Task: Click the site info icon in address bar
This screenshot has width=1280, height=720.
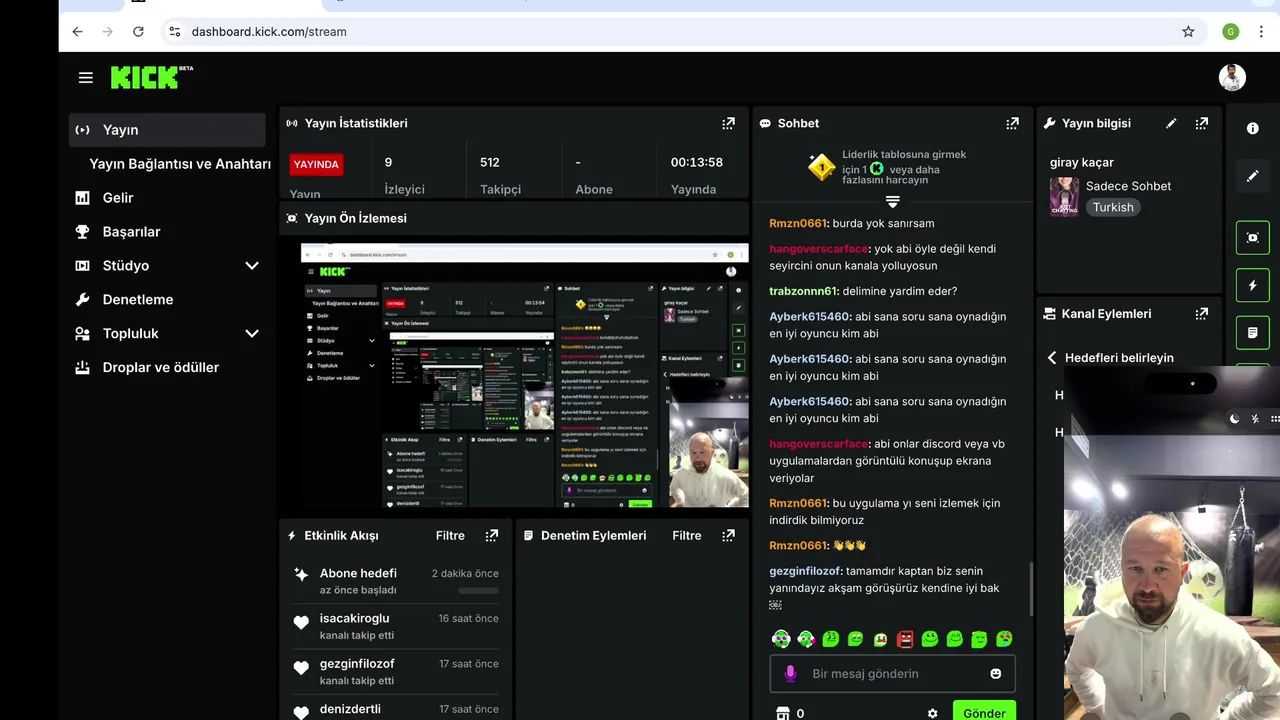Action: click(x=174, y=31)
